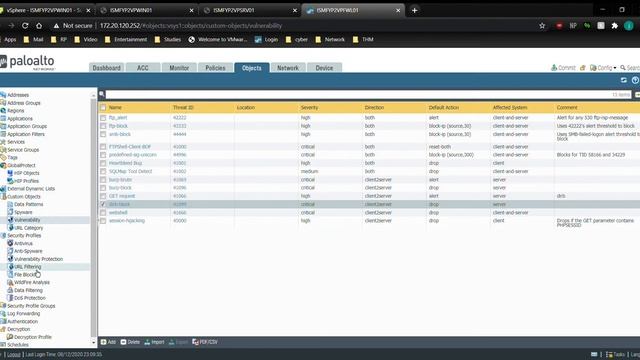Click the HIP Objects icon
This screenshot has width=640, height=360.
10,173
